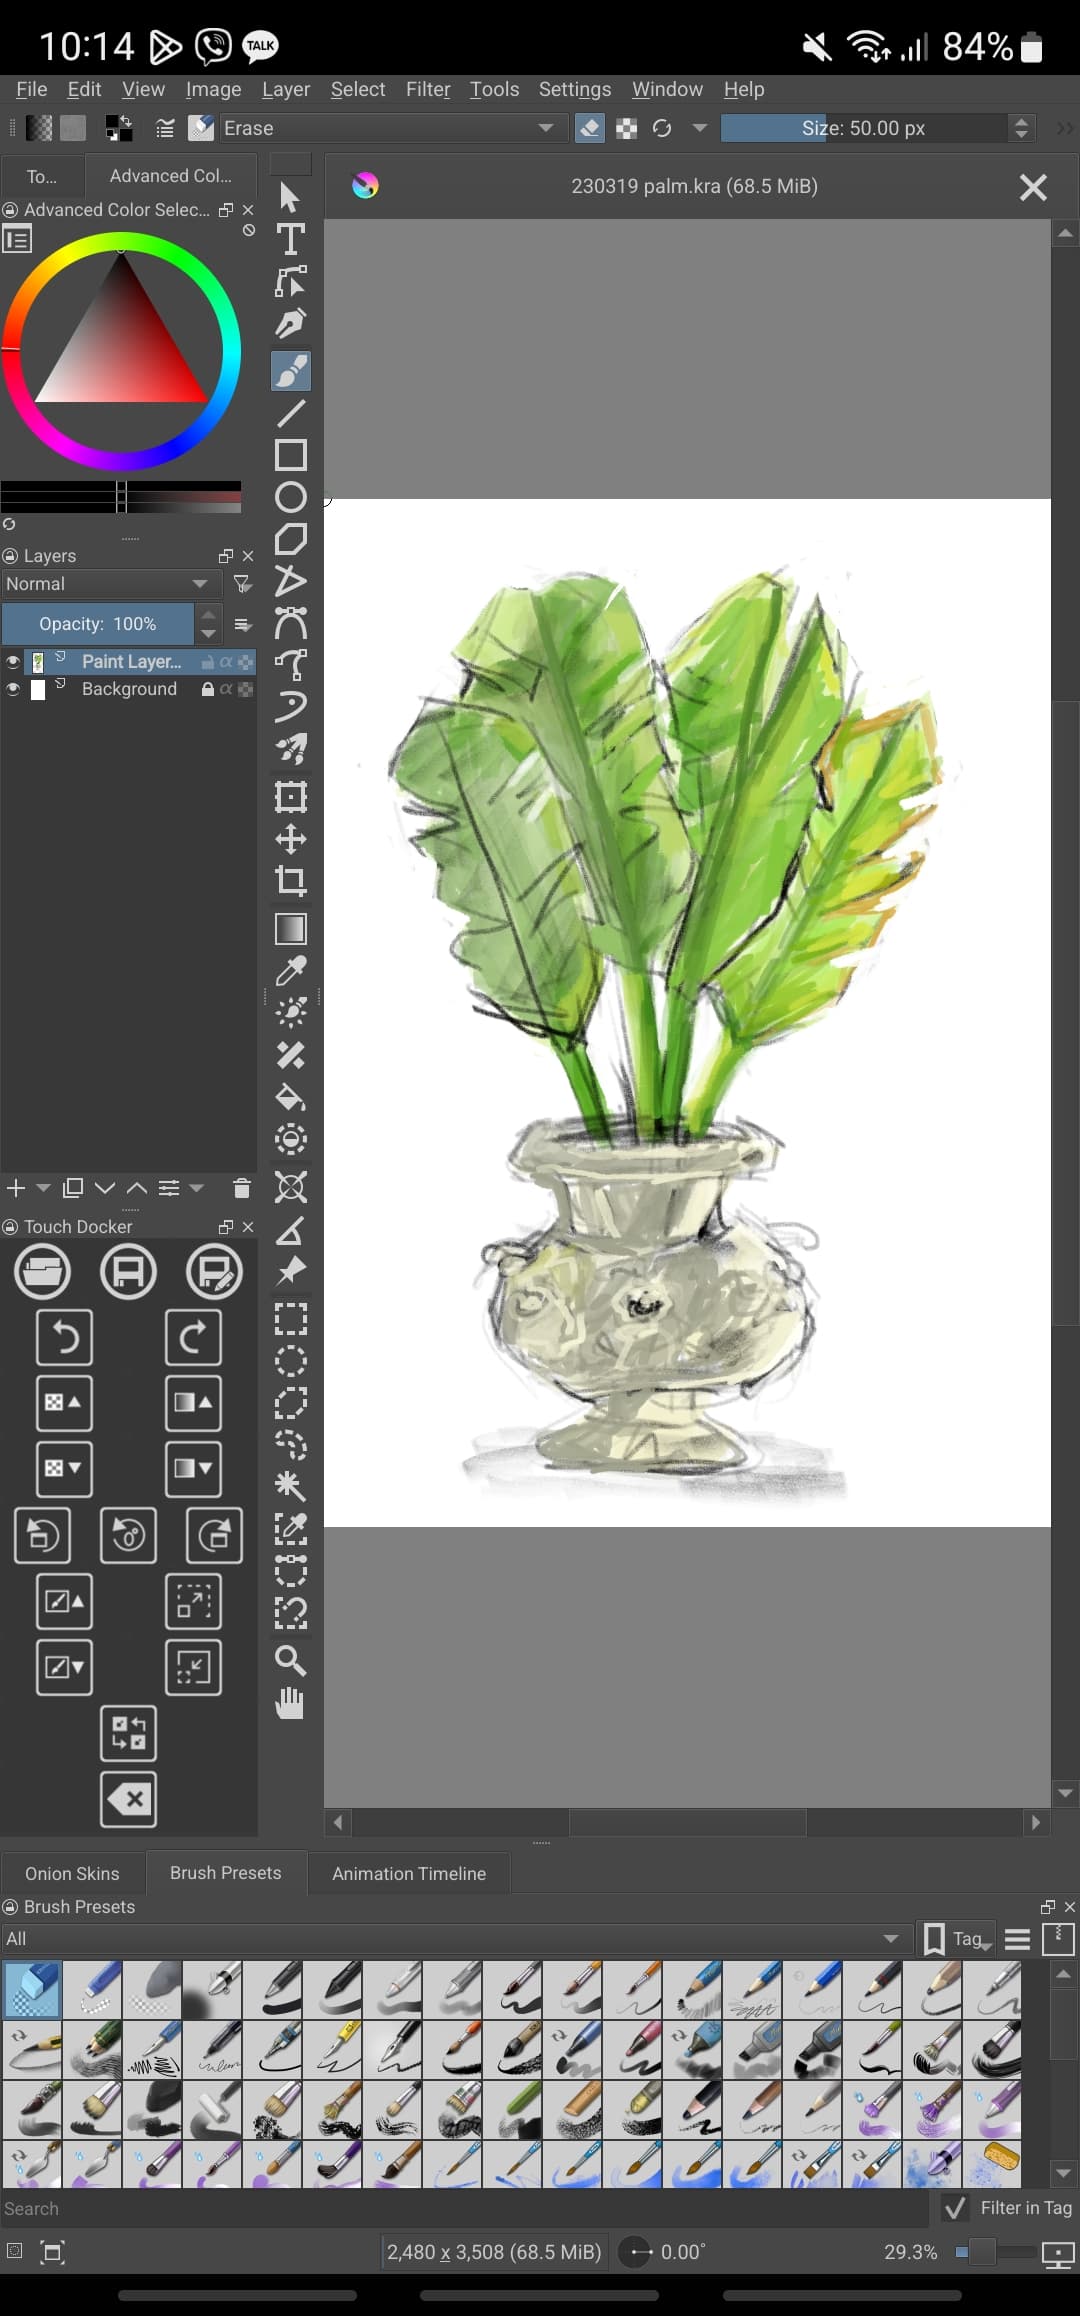Hide the Paint Layer visibility eye
Viewport: 1080px width, 2316px height.
13,662
